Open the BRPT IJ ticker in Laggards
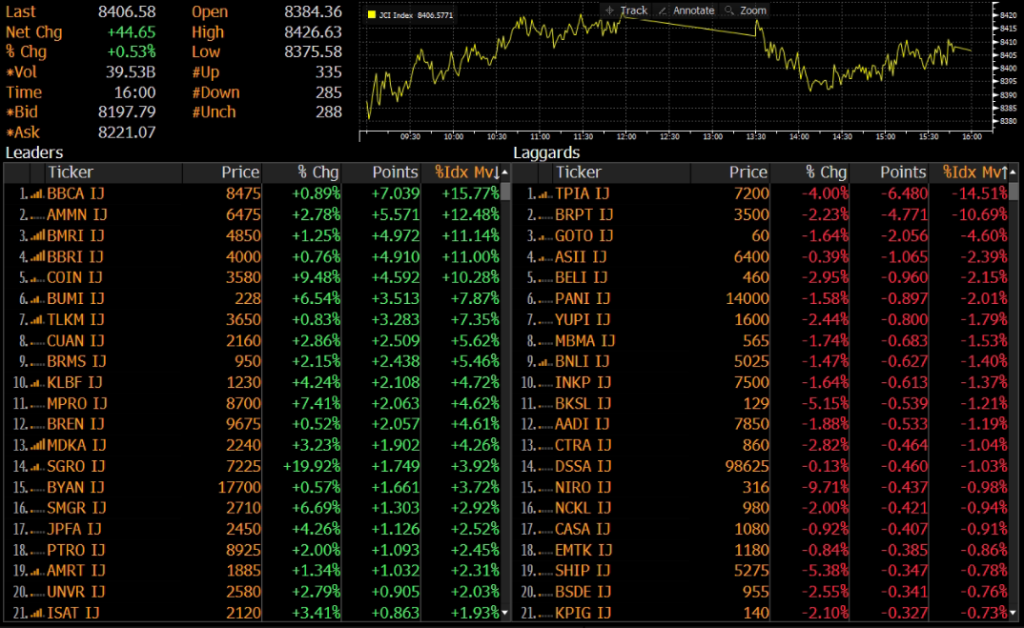 584,215
